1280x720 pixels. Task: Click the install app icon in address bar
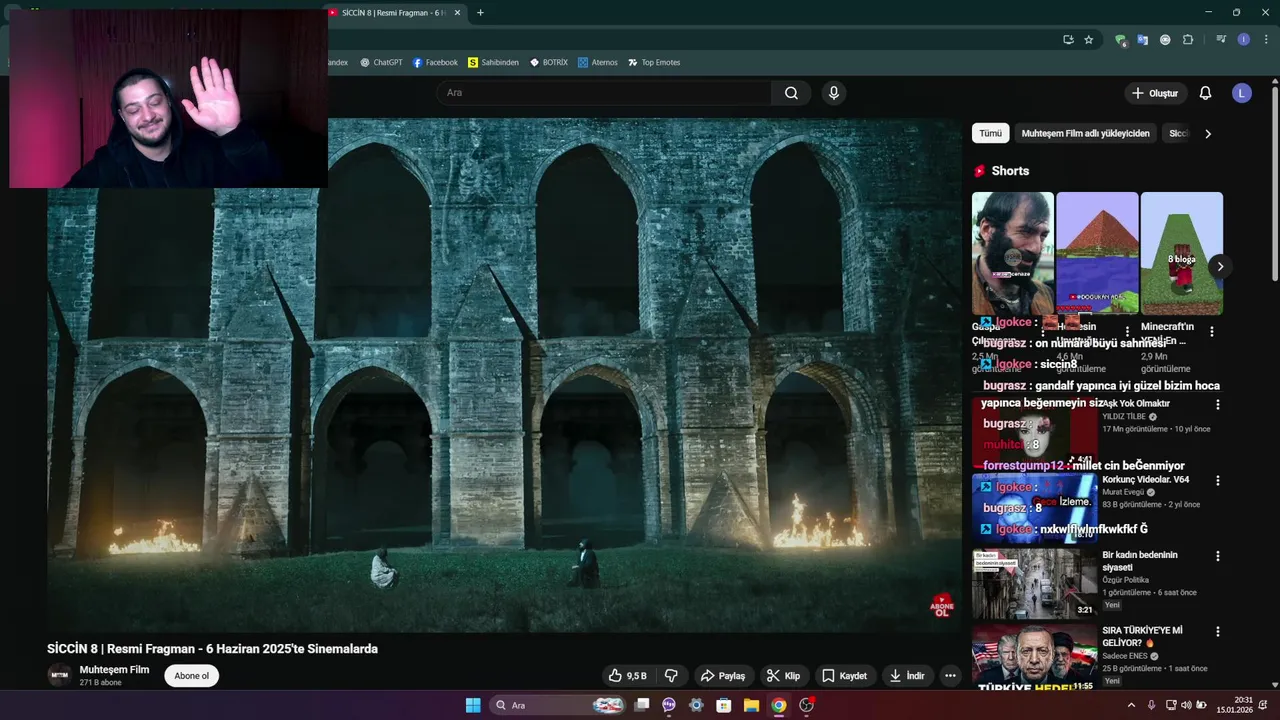click(x=1068, y=40)
